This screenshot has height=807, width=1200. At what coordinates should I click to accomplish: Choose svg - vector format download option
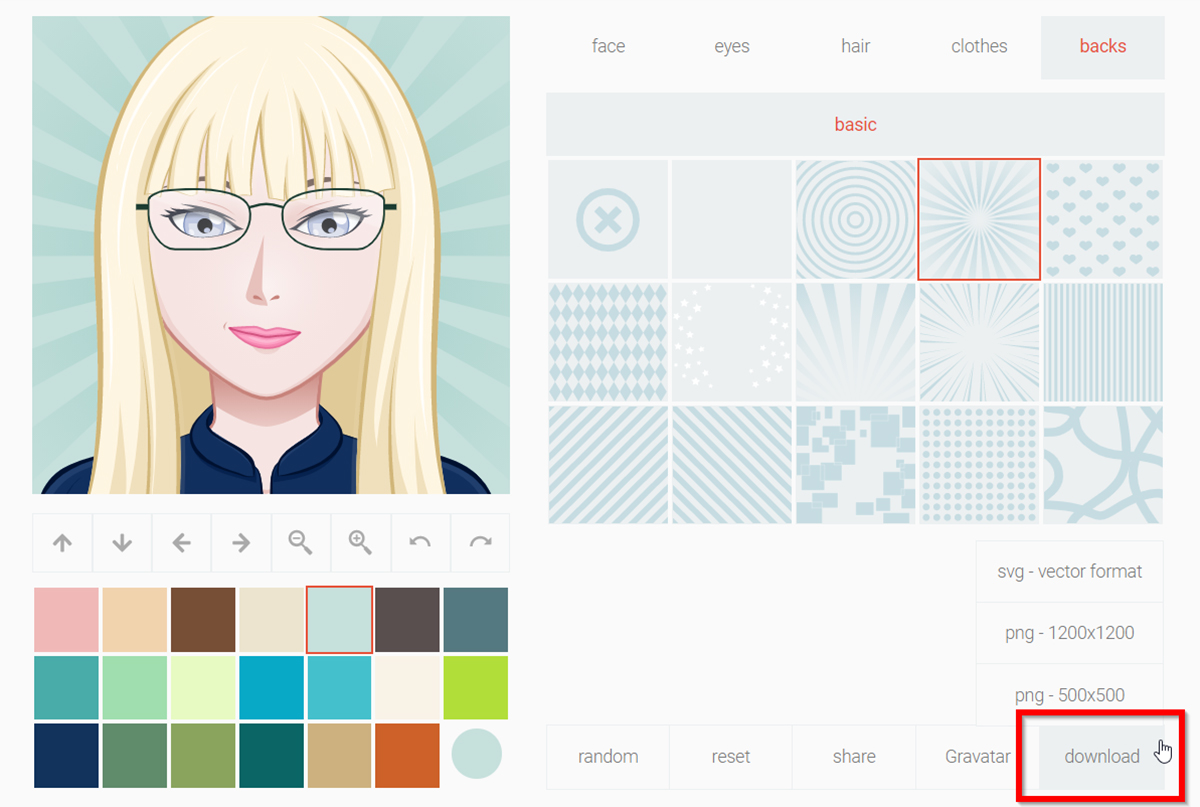pos(1069,572)
